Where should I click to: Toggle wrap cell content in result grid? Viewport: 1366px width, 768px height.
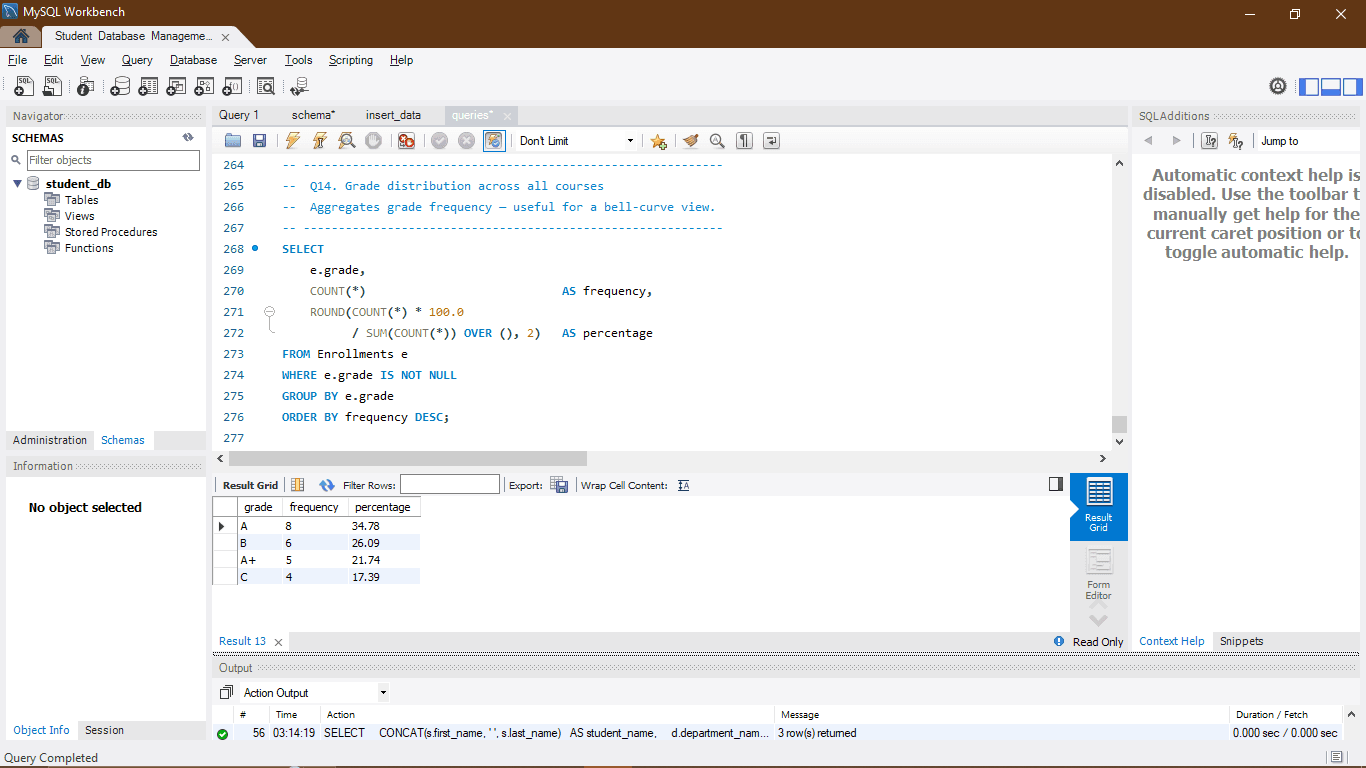click(684, 485)
